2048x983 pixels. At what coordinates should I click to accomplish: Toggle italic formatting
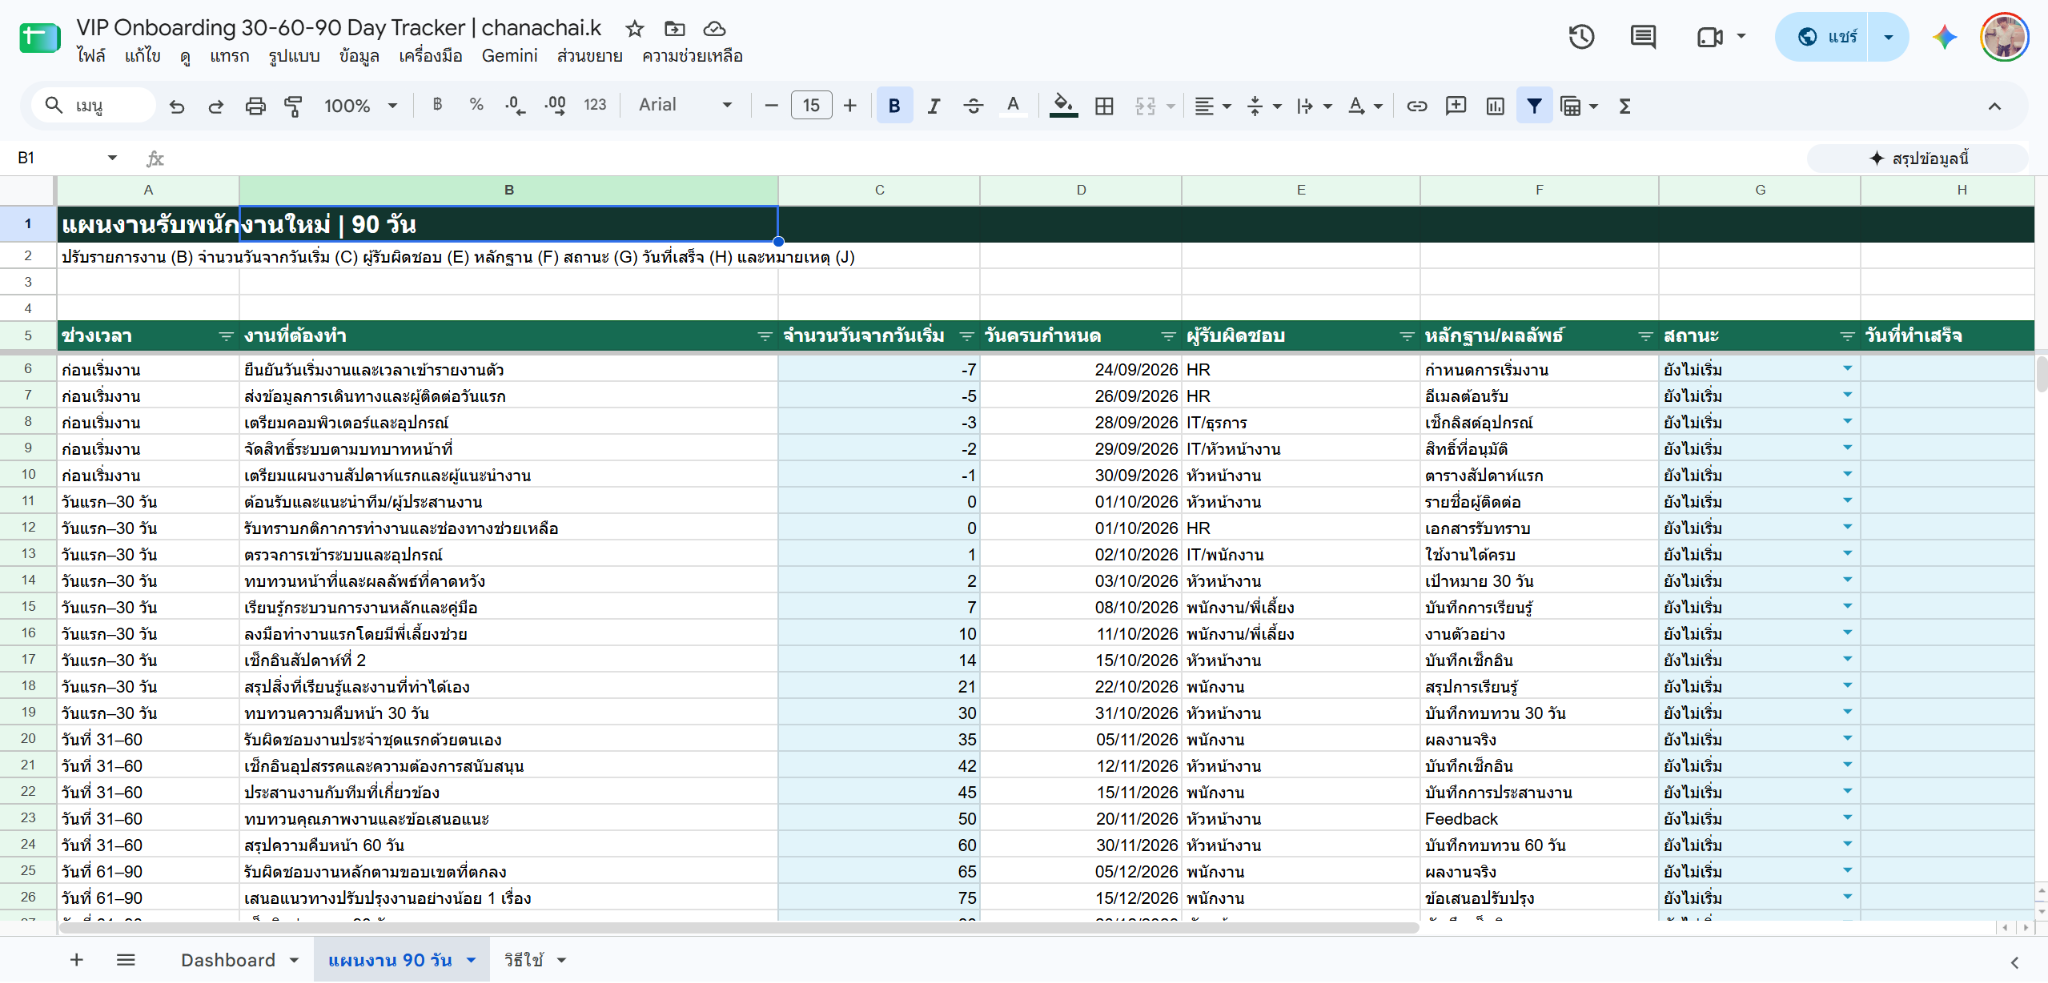pos(934,106)
